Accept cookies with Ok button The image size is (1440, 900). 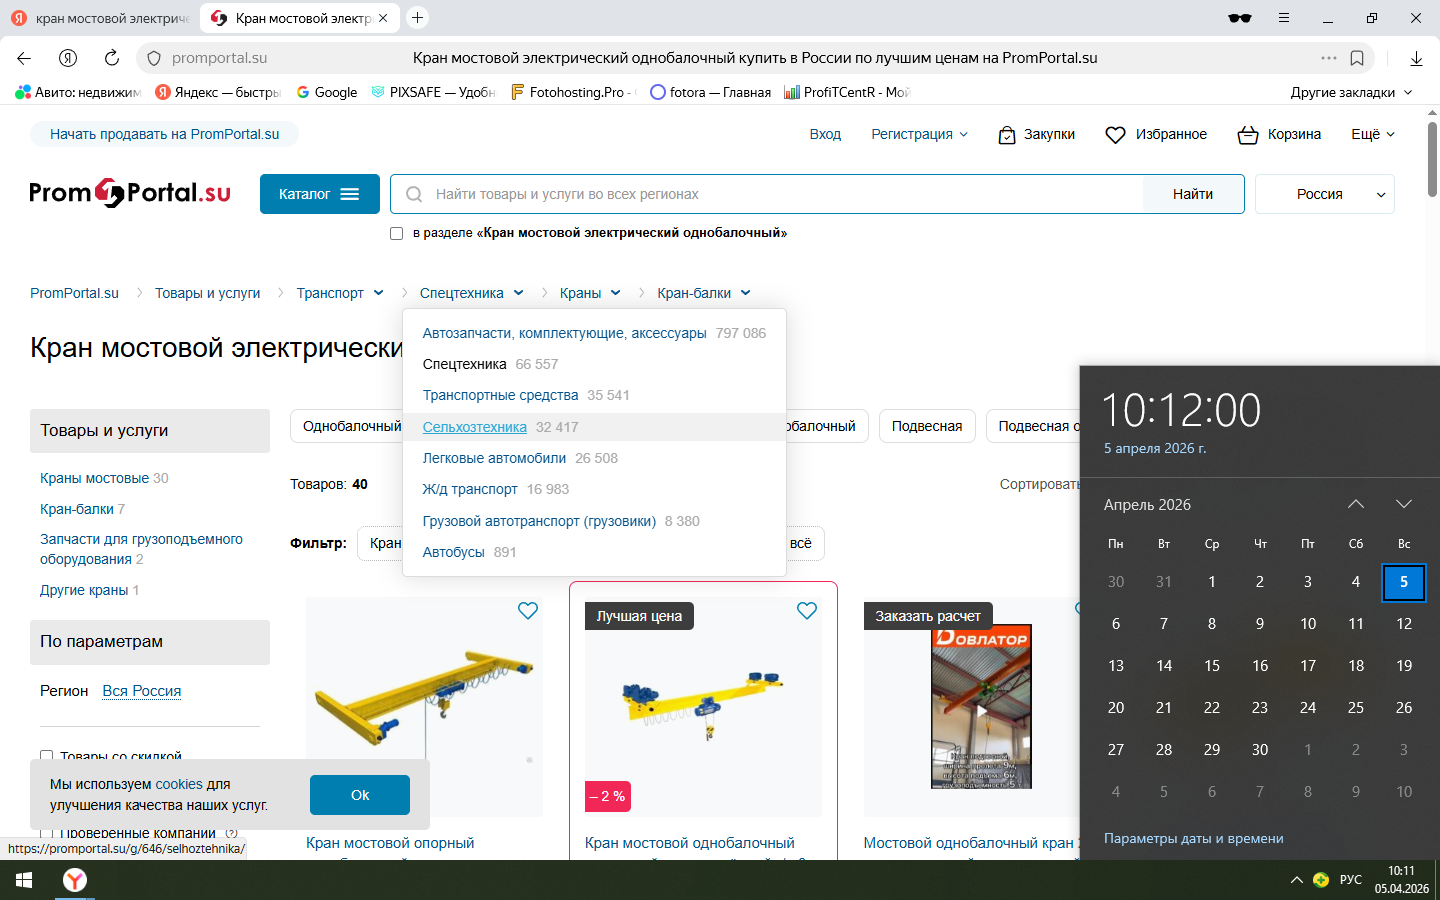point(360,795)
